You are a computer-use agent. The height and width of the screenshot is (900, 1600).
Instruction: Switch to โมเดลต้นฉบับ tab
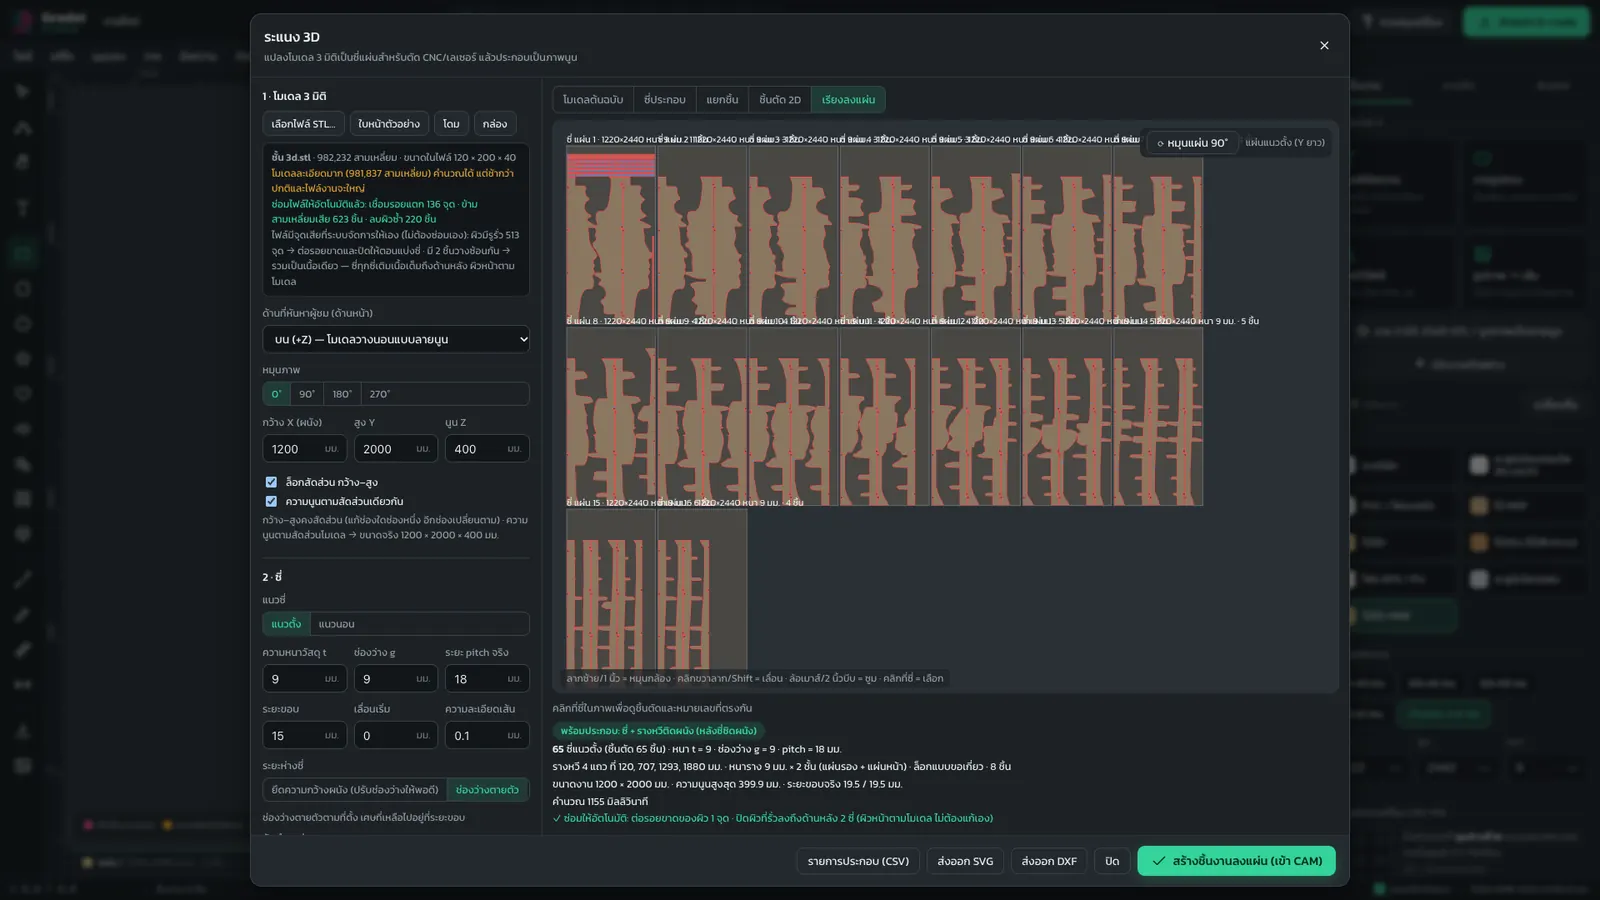(x=593, y=100)
